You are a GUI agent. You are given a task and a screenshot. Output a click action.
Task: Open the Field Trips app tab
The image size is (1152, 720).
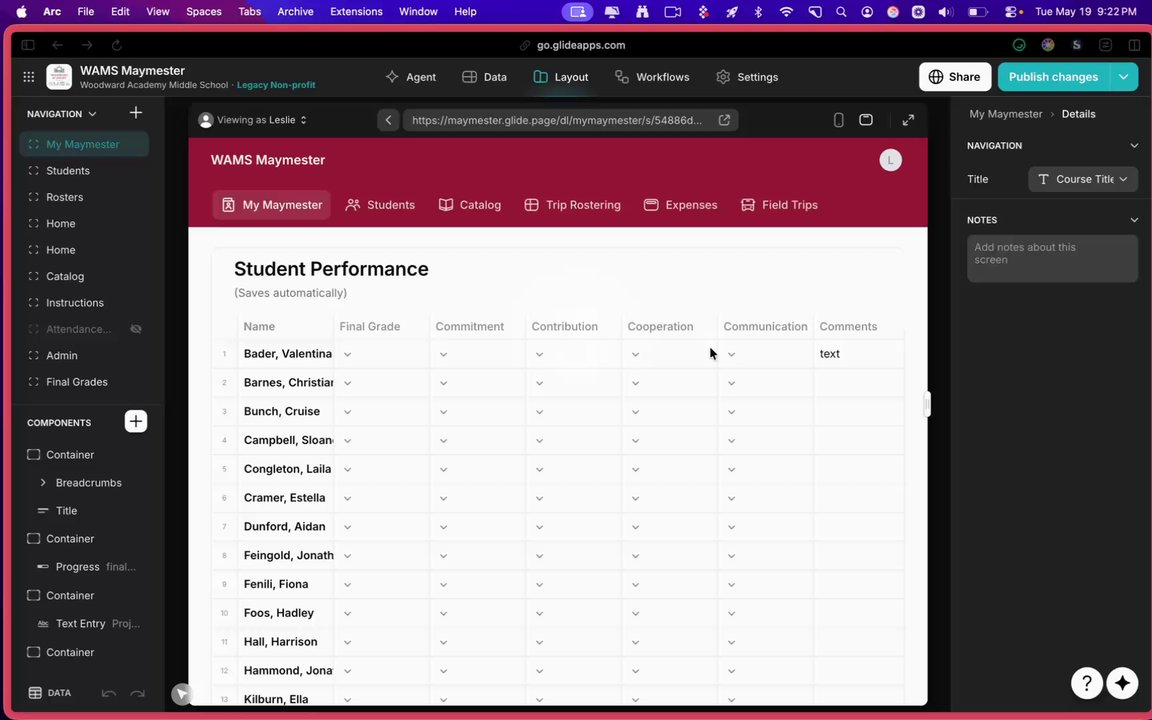click(x=779, y=205)
